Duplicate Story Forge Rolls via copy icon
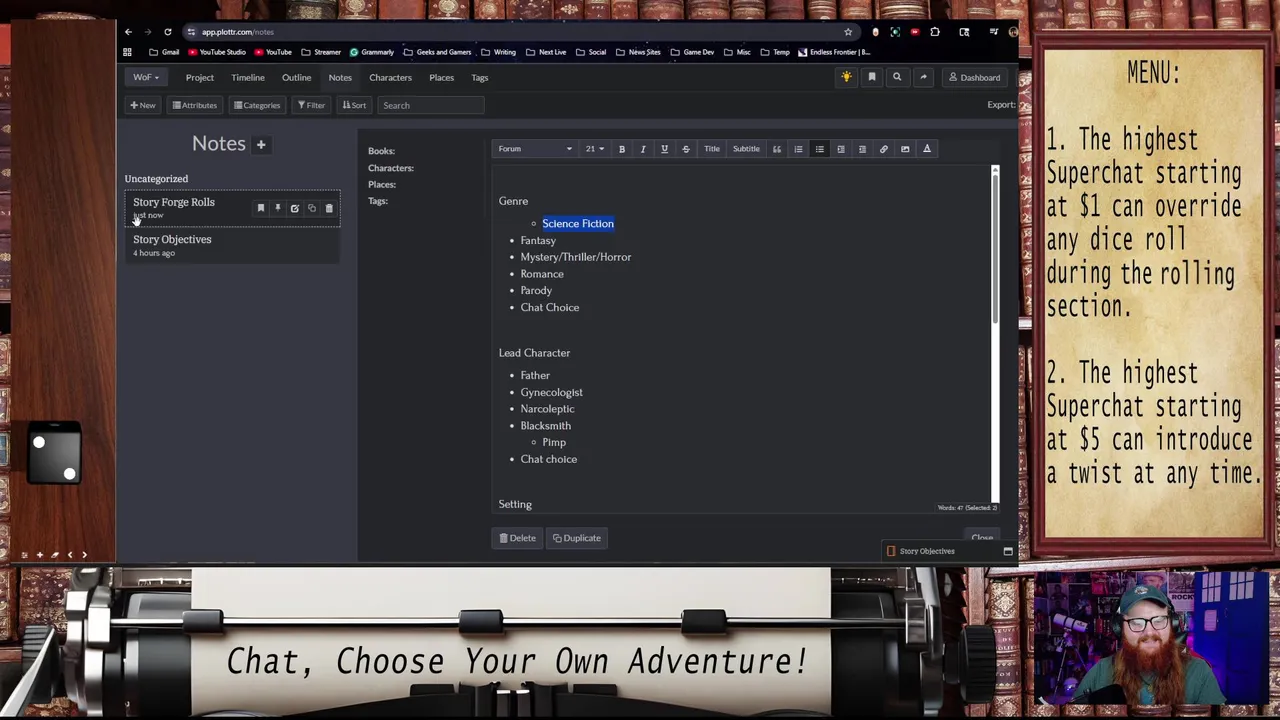 [x=311, y=208]
